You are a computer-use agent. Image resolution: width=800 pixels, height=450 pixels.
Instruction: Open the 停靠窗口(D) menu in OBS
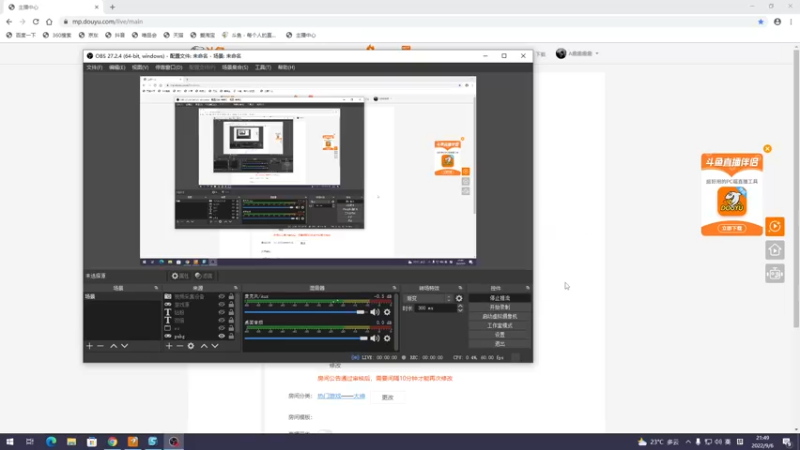point(169,67)
